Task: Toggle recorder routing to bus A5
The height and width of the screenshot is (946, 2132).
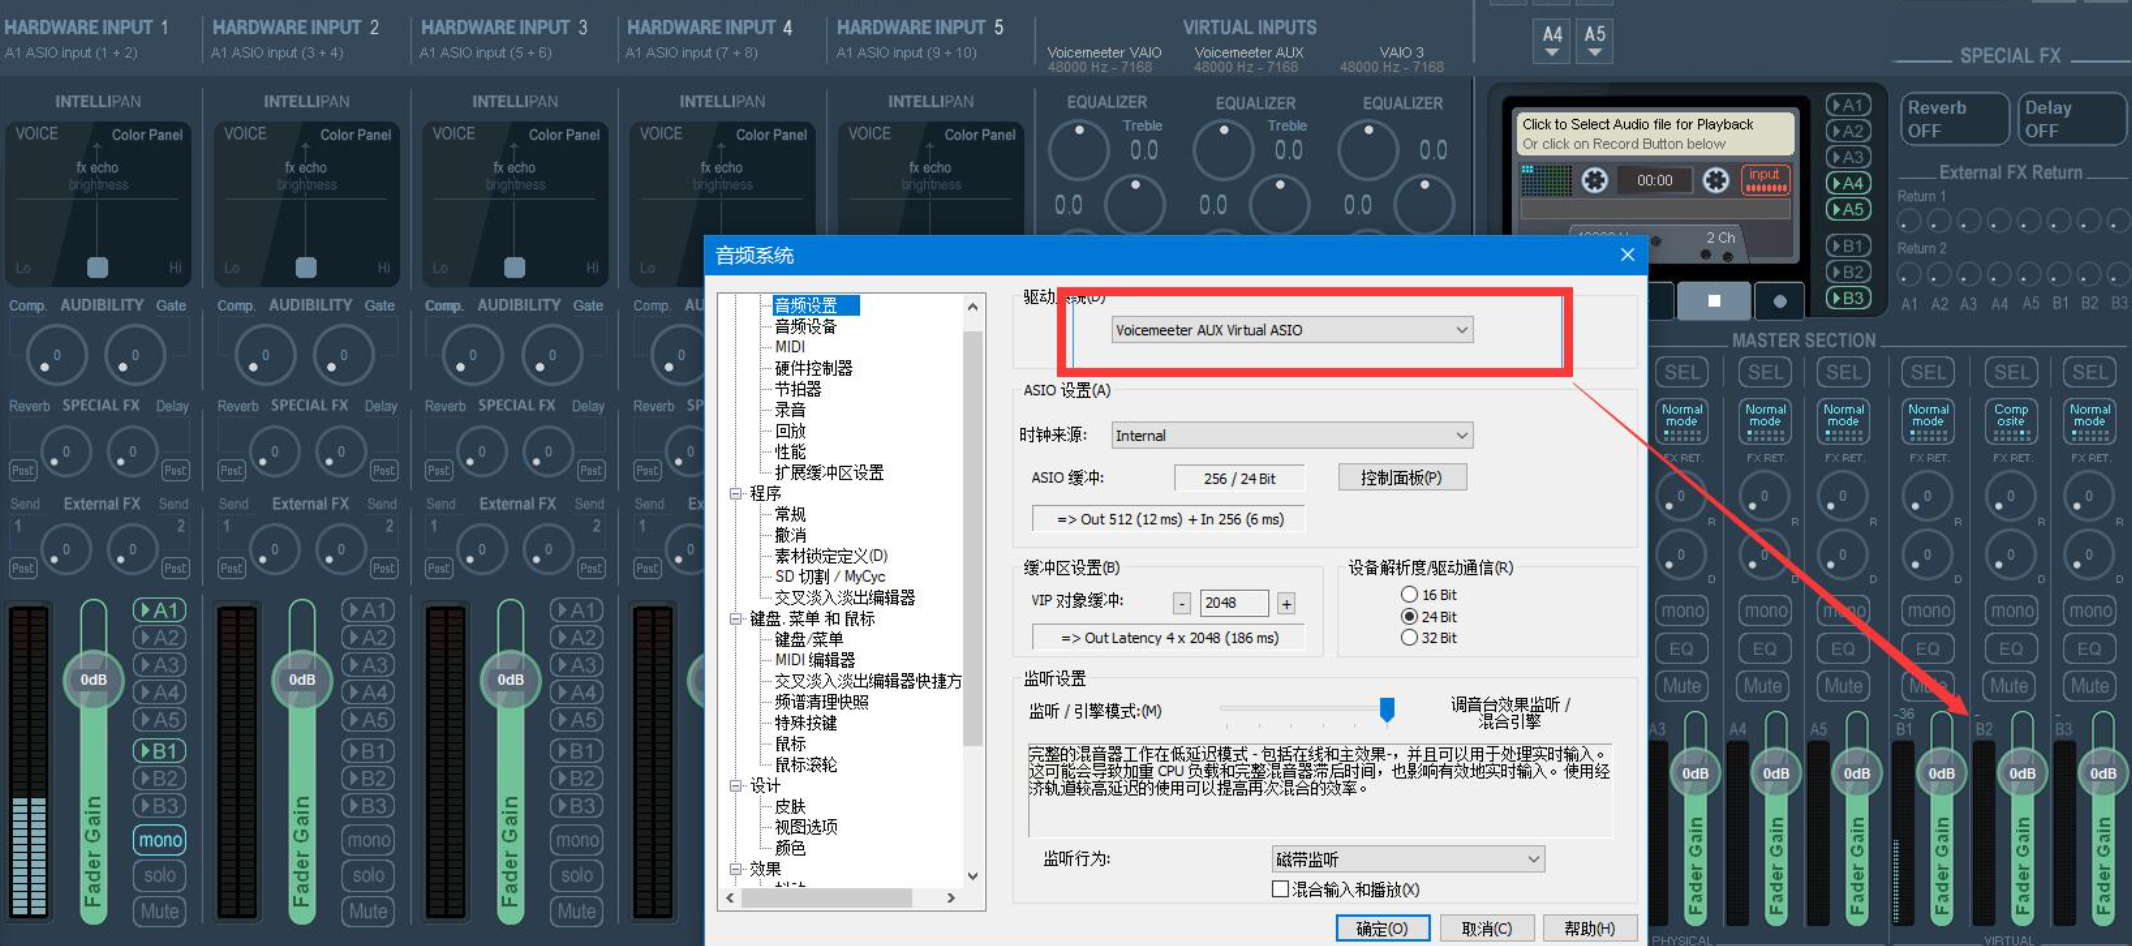Action: [x=1847, y=209]
